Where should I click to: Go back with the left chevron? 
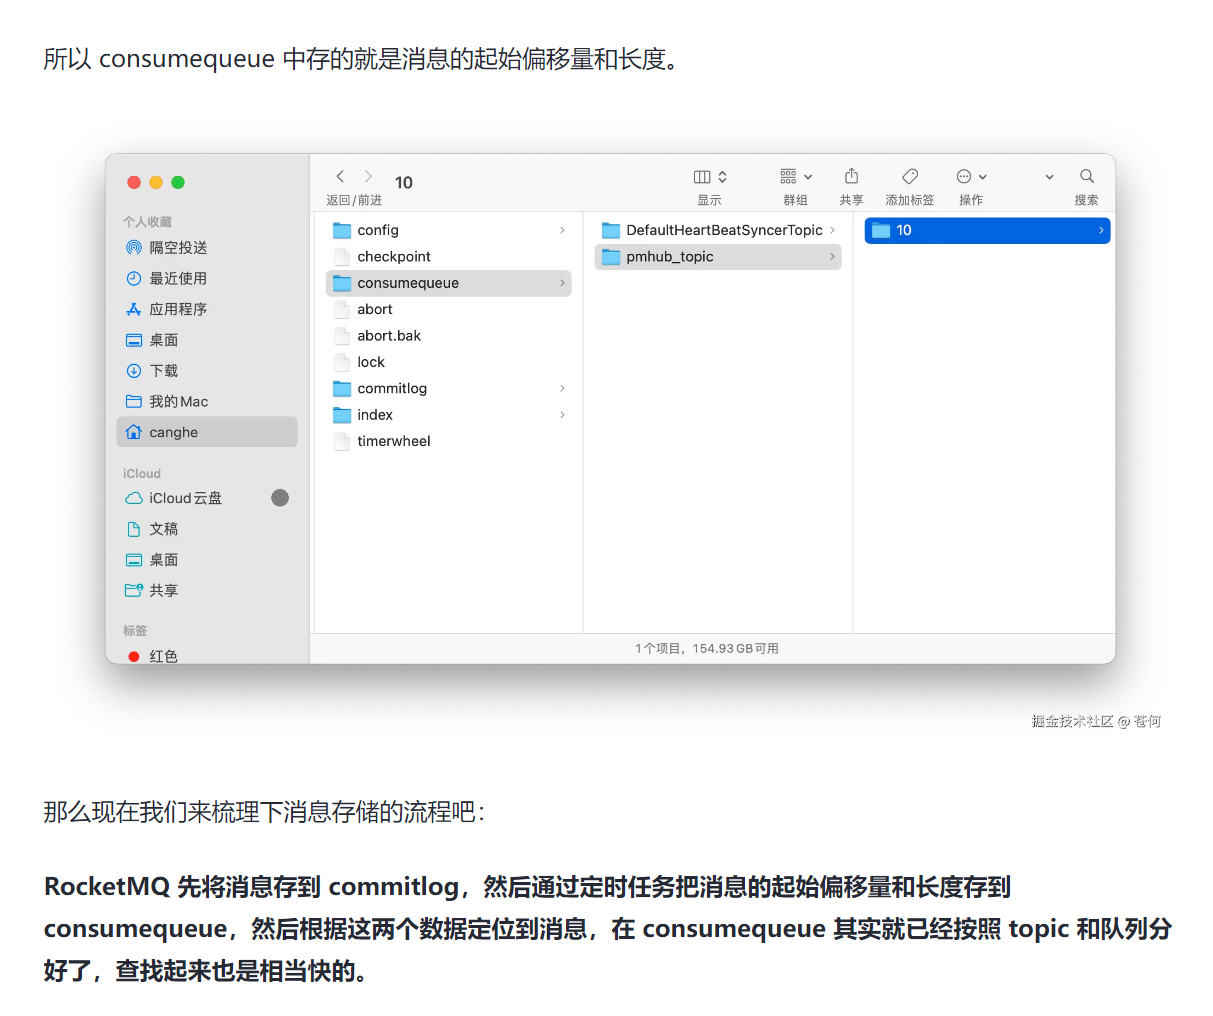(340, 176)
